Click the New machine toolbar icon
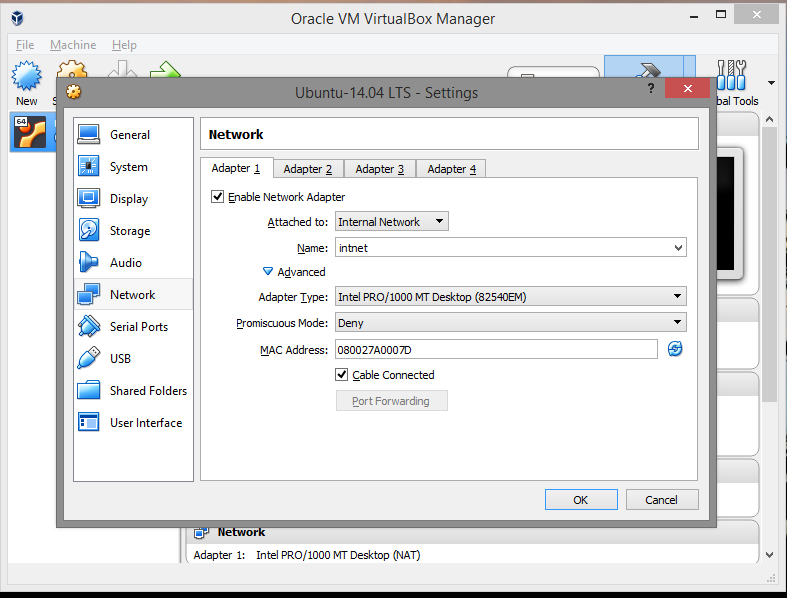The height and width of the screenshot is (598, 787). (x=26, y=76)
